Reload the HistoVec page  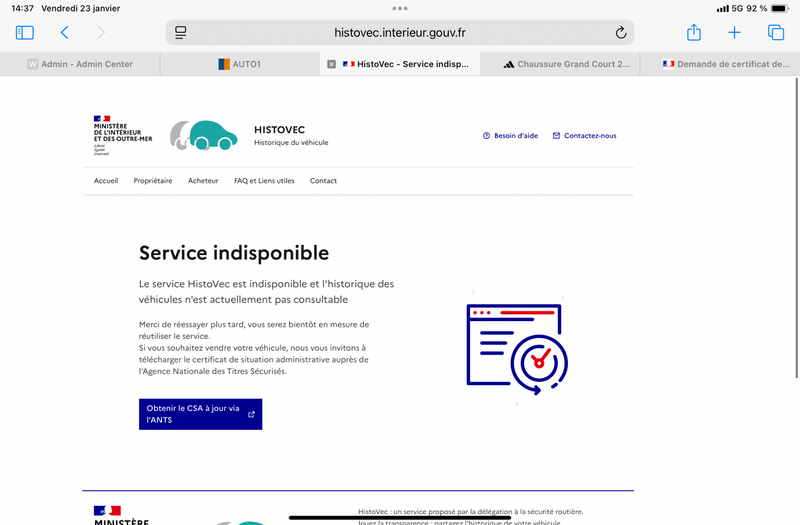pos(620,33)
